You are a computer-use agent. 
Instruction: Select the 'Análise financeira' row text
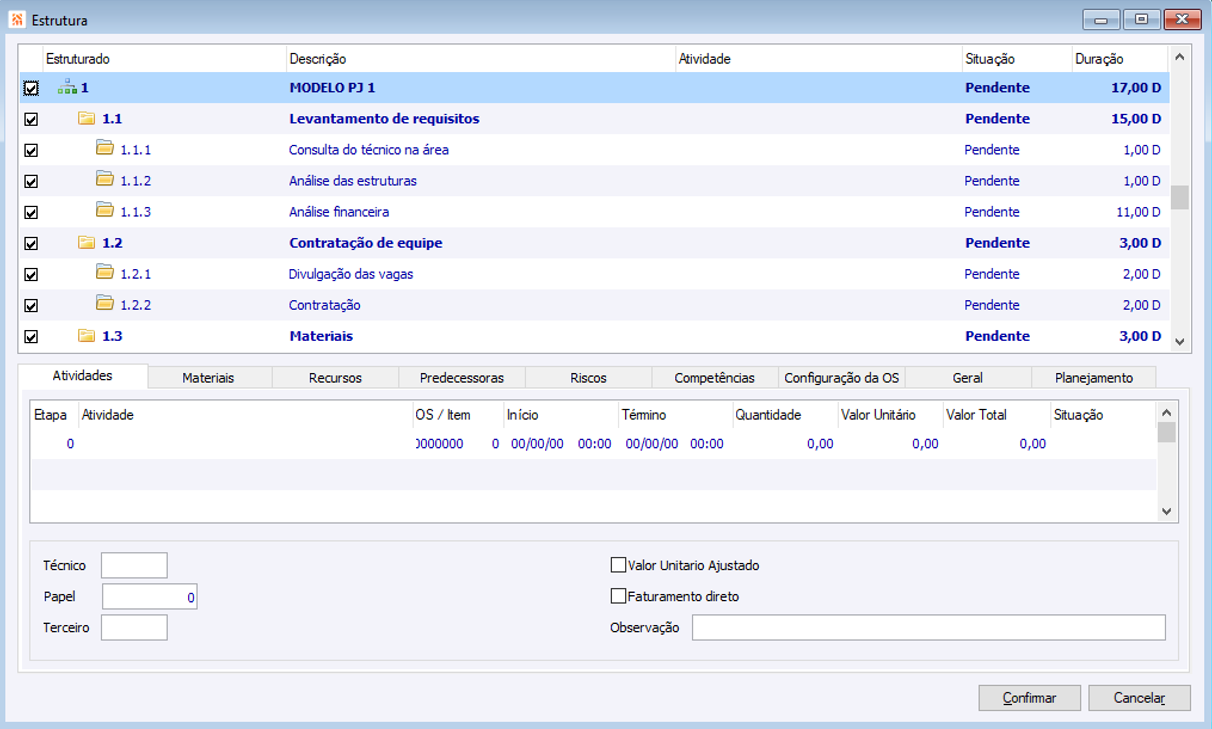pos(339,212)
